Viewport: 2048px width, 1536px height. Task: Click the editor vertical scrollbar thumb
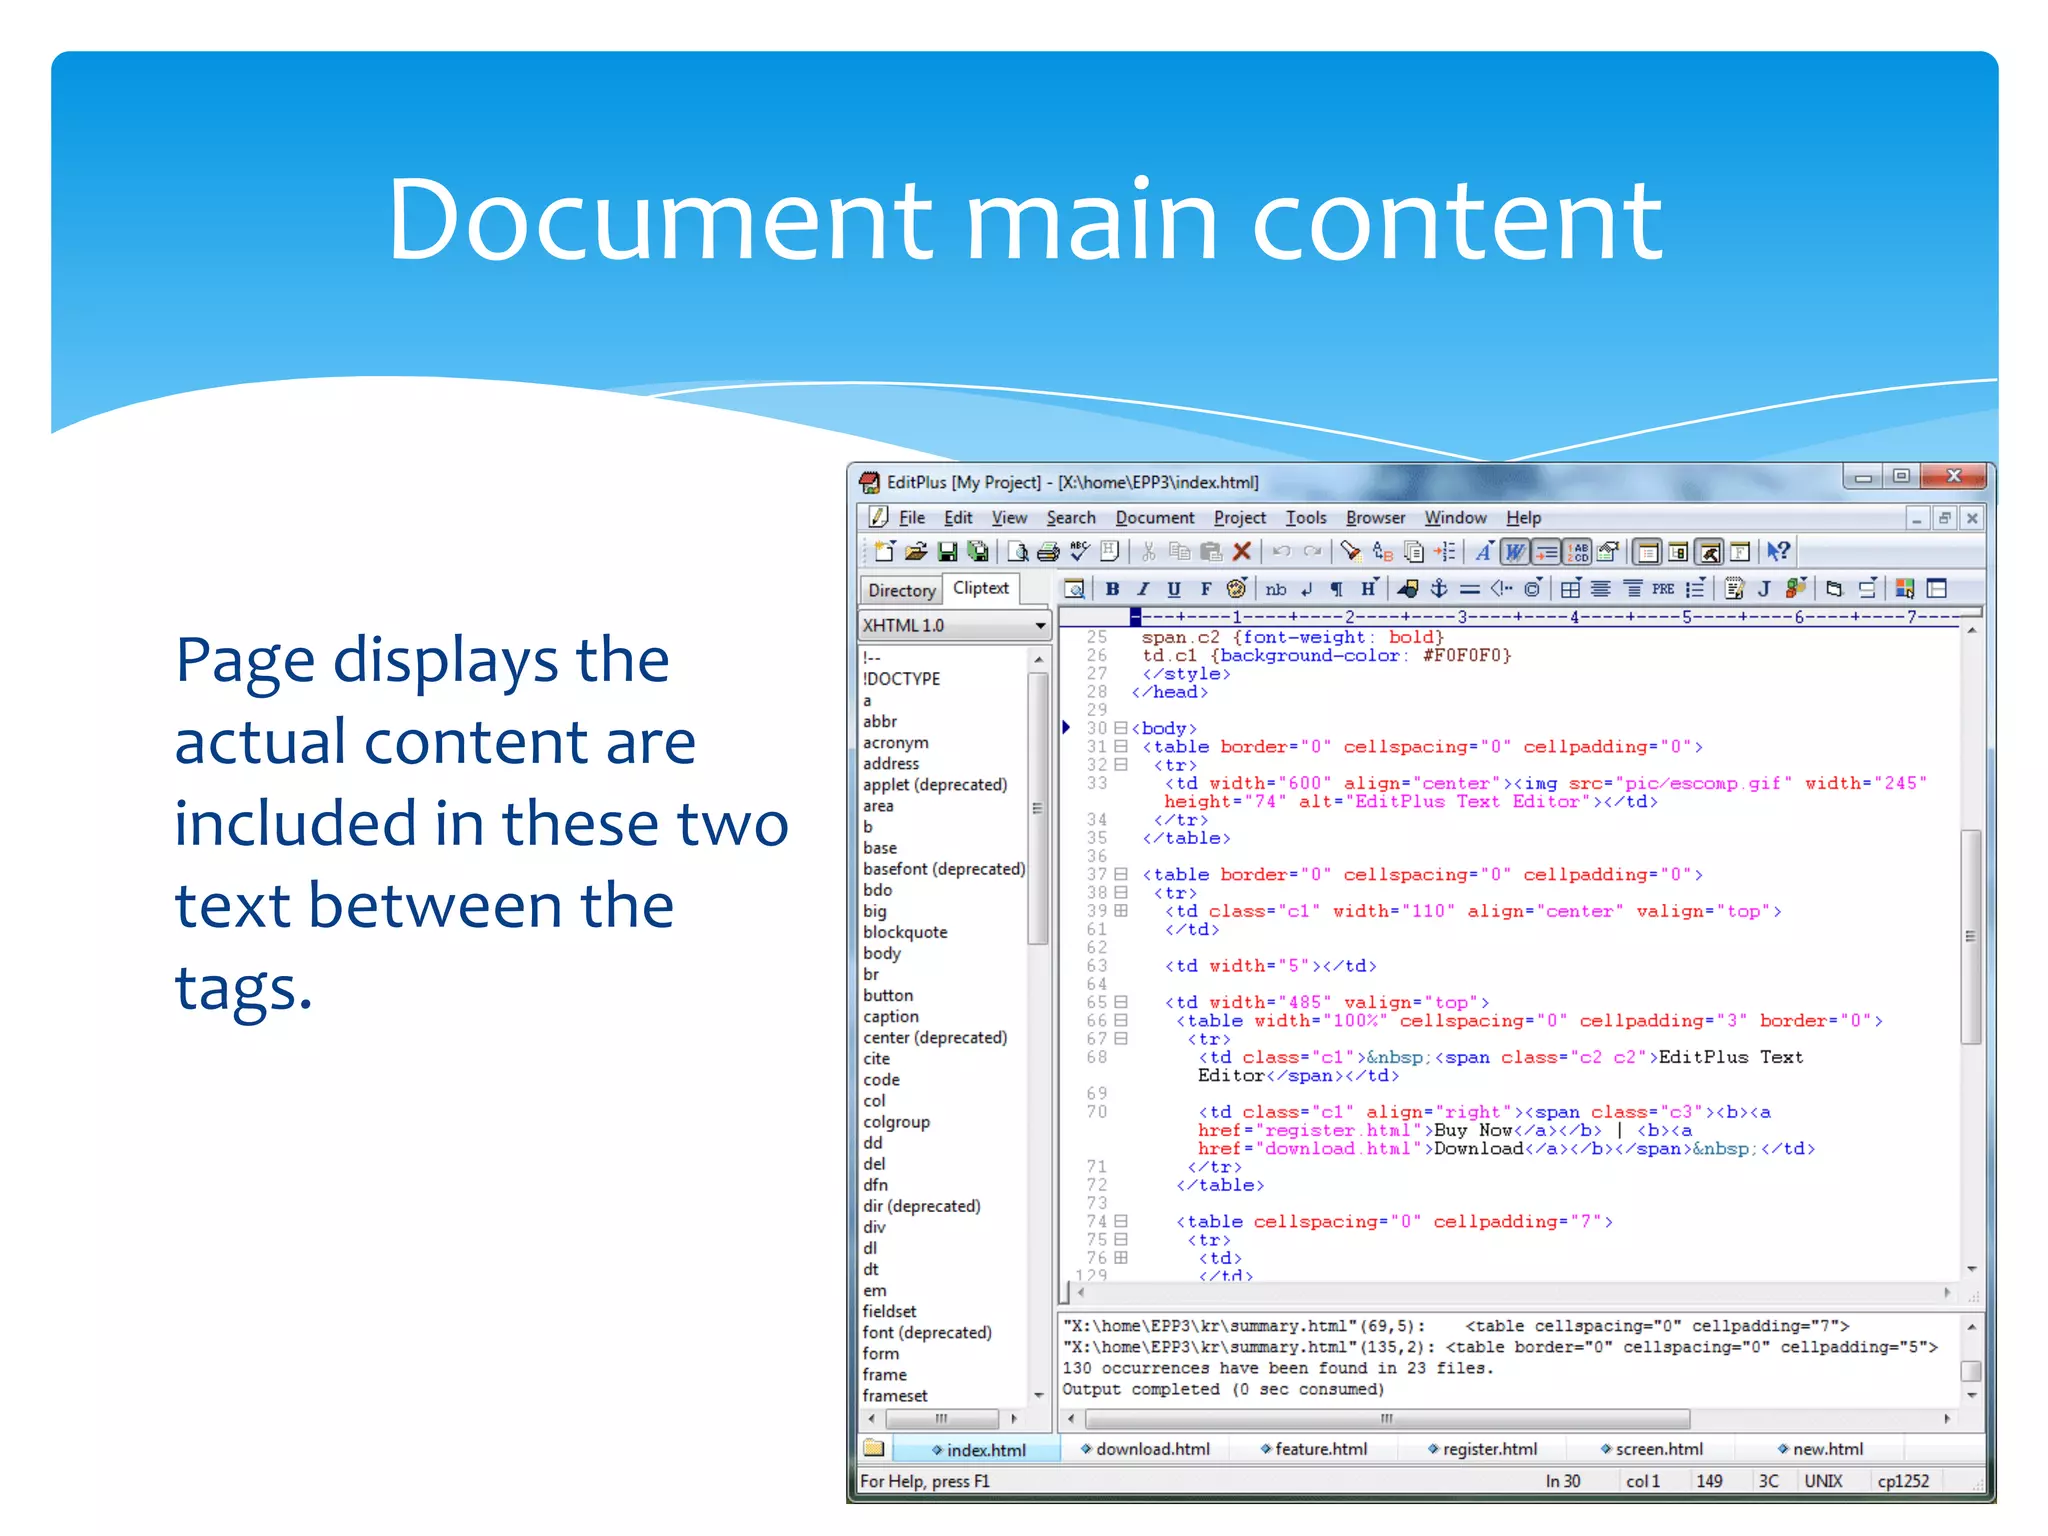1971,937
